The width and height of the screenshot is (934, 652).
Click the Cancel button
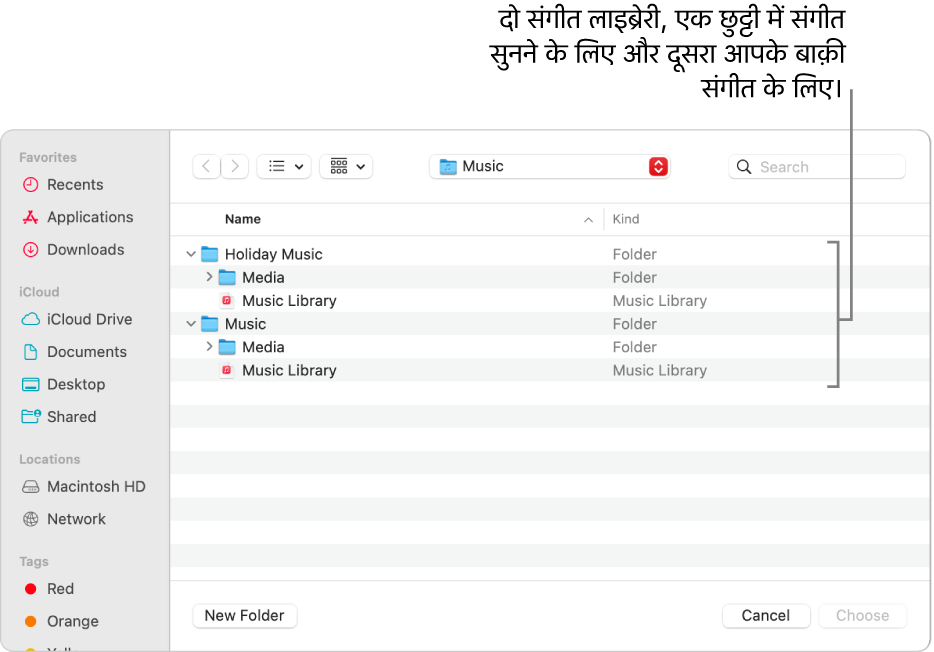[765, 616]
